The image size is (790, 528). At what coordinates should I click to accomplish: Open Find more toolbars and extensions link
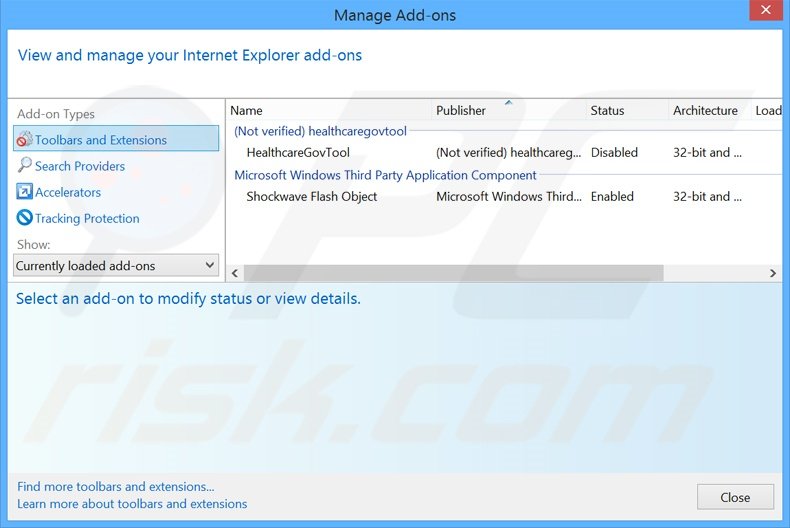click(116, 487)
